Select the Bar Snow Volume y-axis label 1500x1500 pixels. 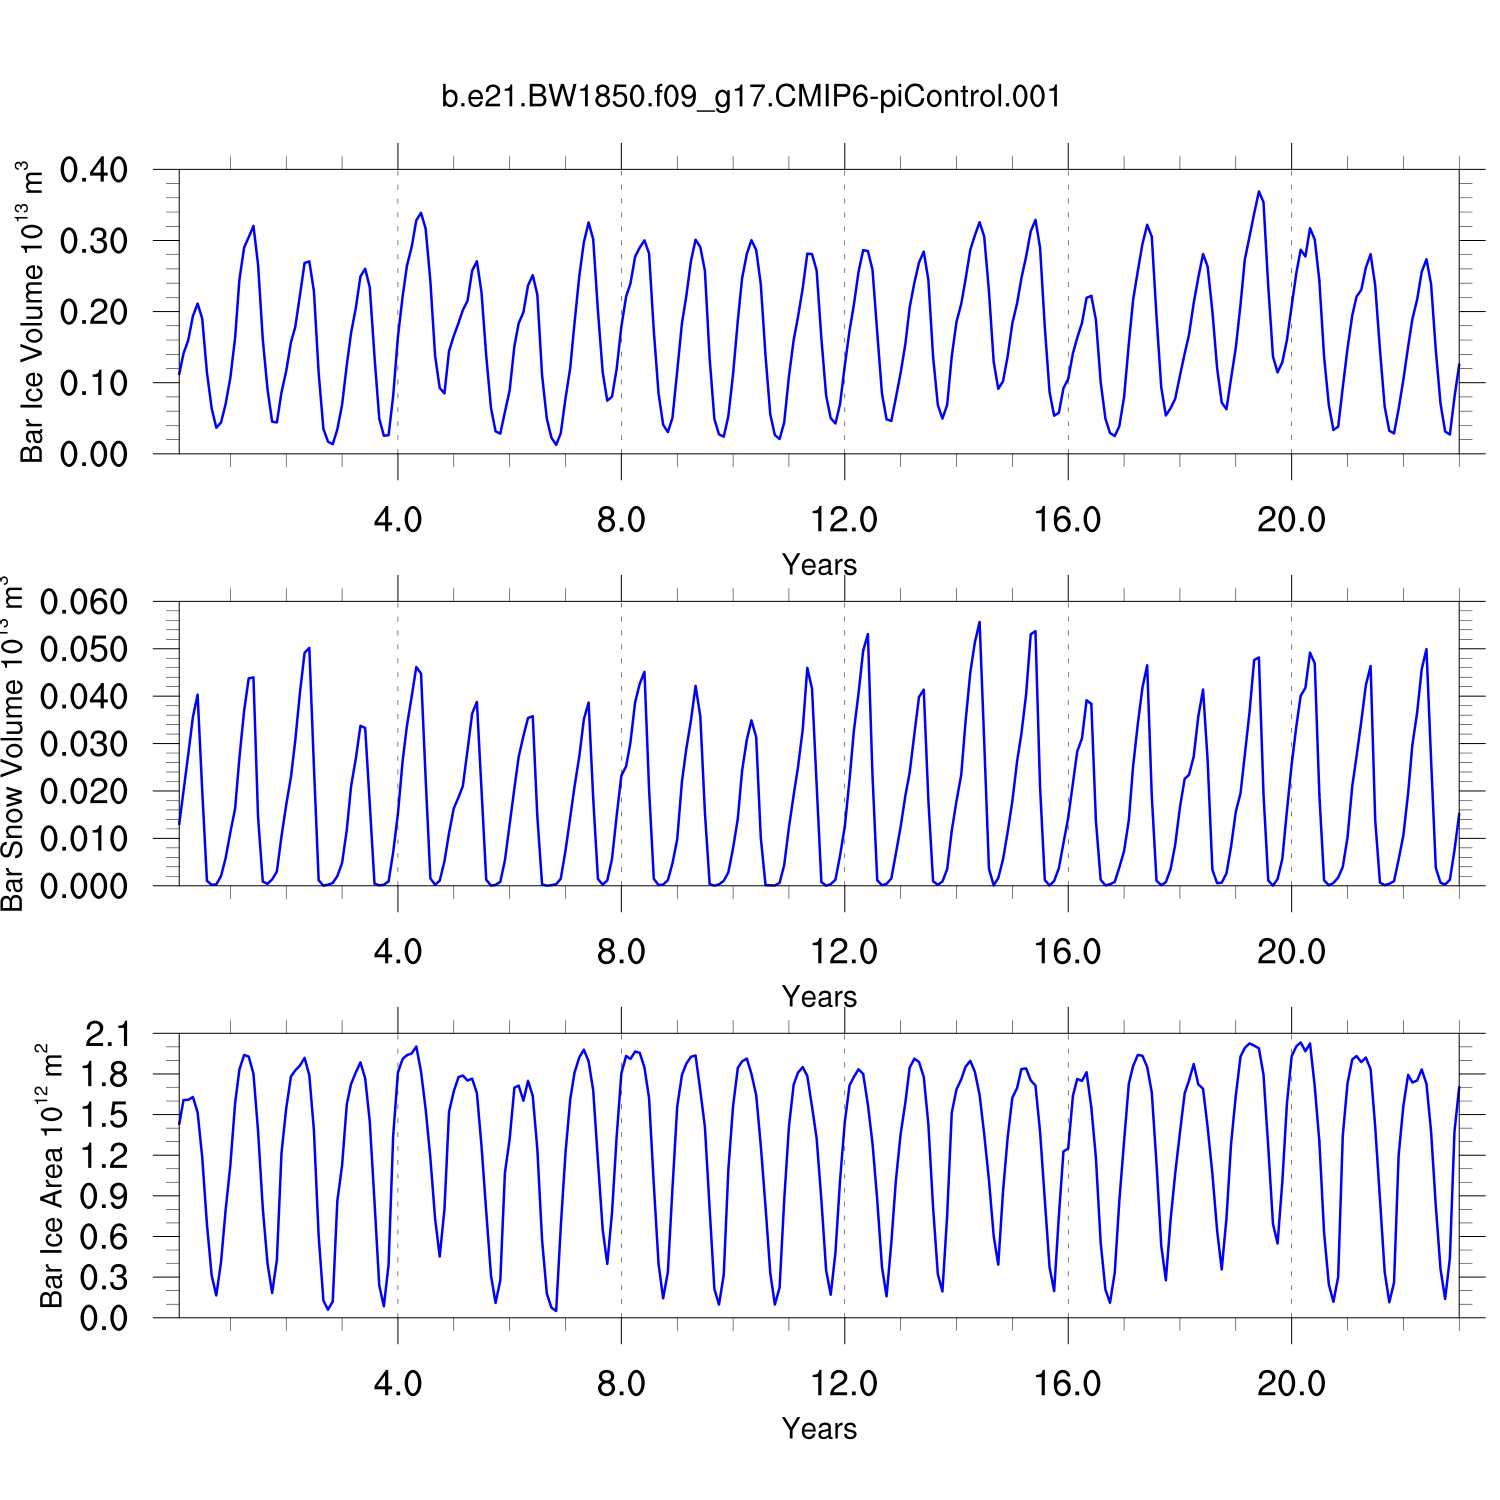coord(12,744)
